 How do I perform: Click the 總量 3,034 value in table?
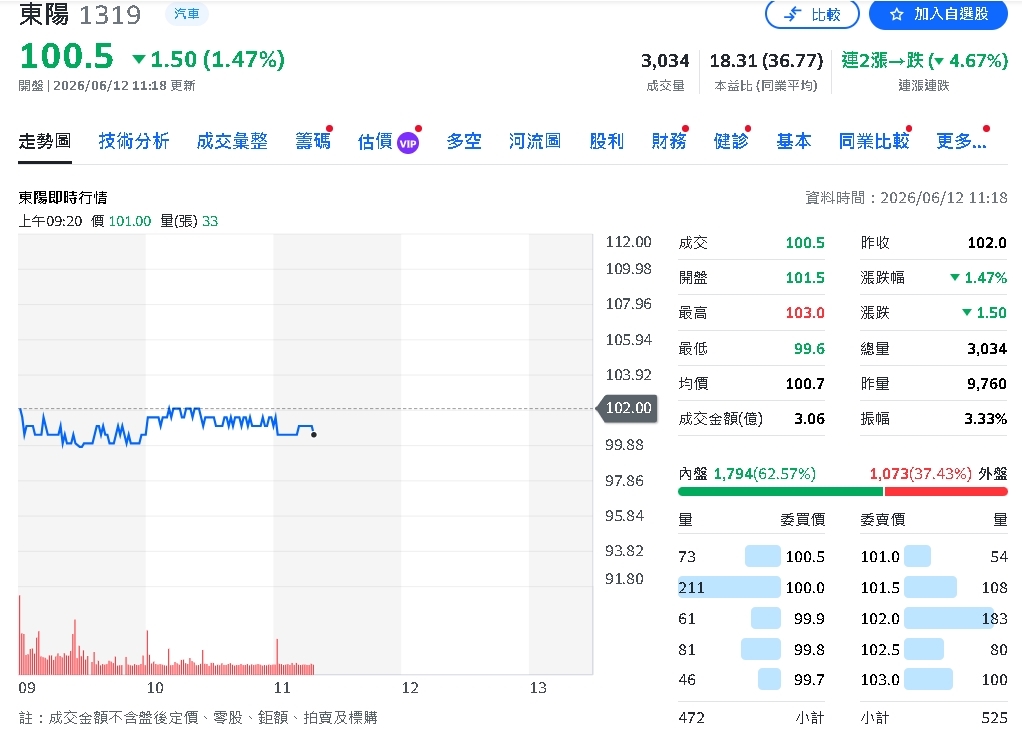[987, 349]
